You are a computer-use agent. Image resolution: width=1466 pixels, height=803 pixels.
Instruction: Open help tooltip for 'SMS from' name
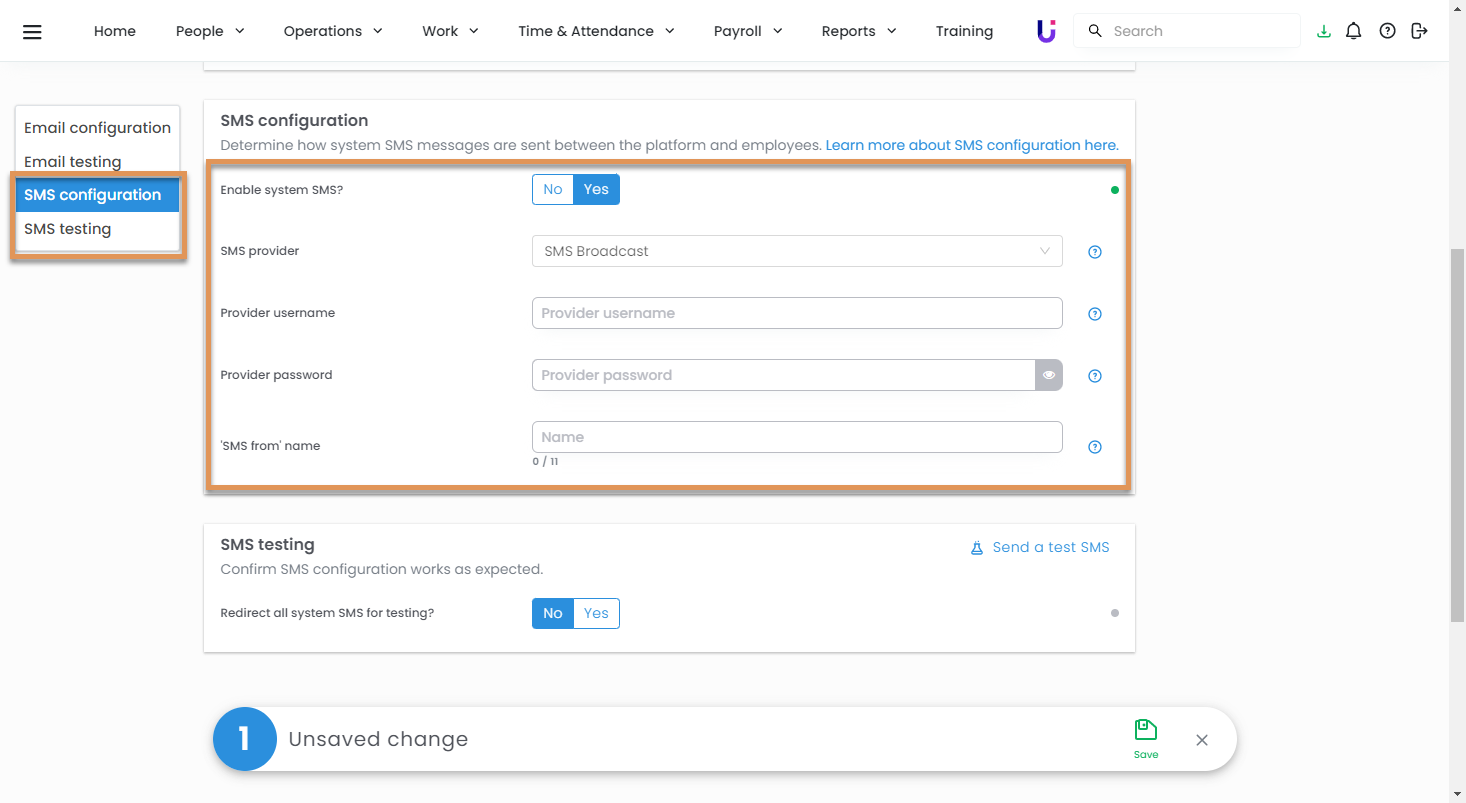click(1095, 447)
